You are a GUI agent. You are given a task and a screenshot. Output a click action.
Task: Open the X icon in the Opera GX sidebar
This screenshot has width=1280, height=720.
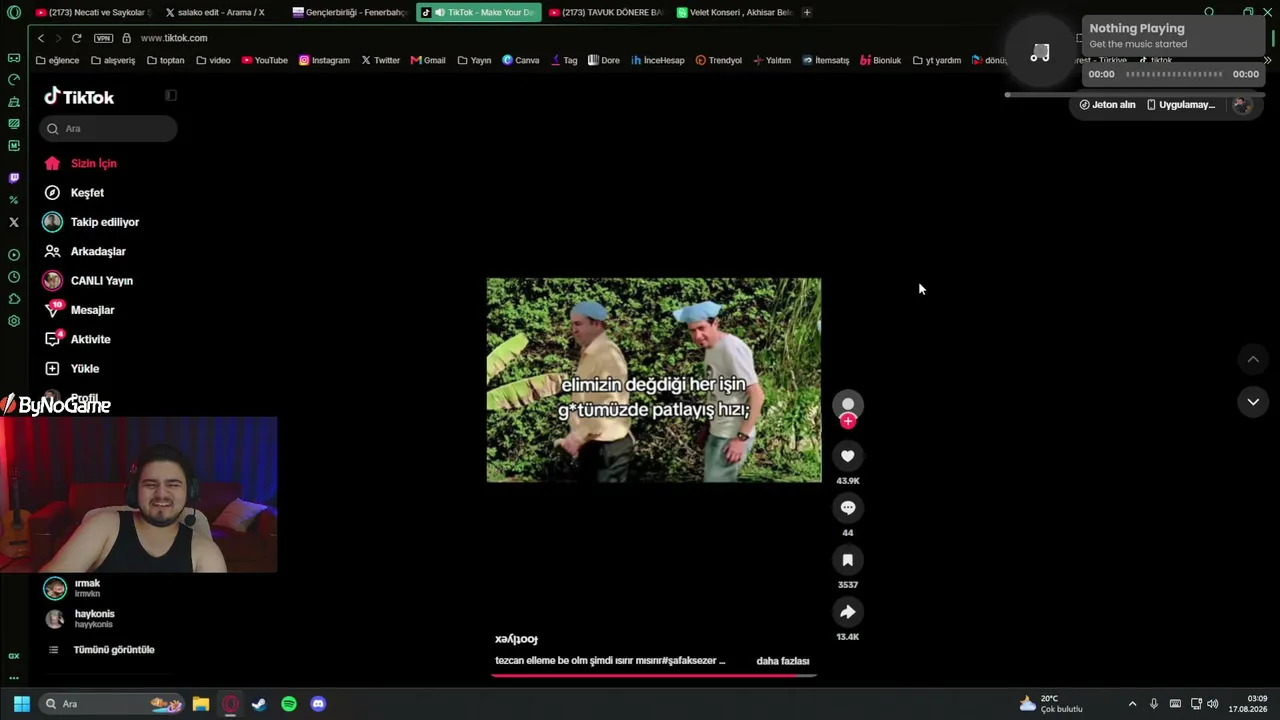pyautogui.click(x=14, y=222)
